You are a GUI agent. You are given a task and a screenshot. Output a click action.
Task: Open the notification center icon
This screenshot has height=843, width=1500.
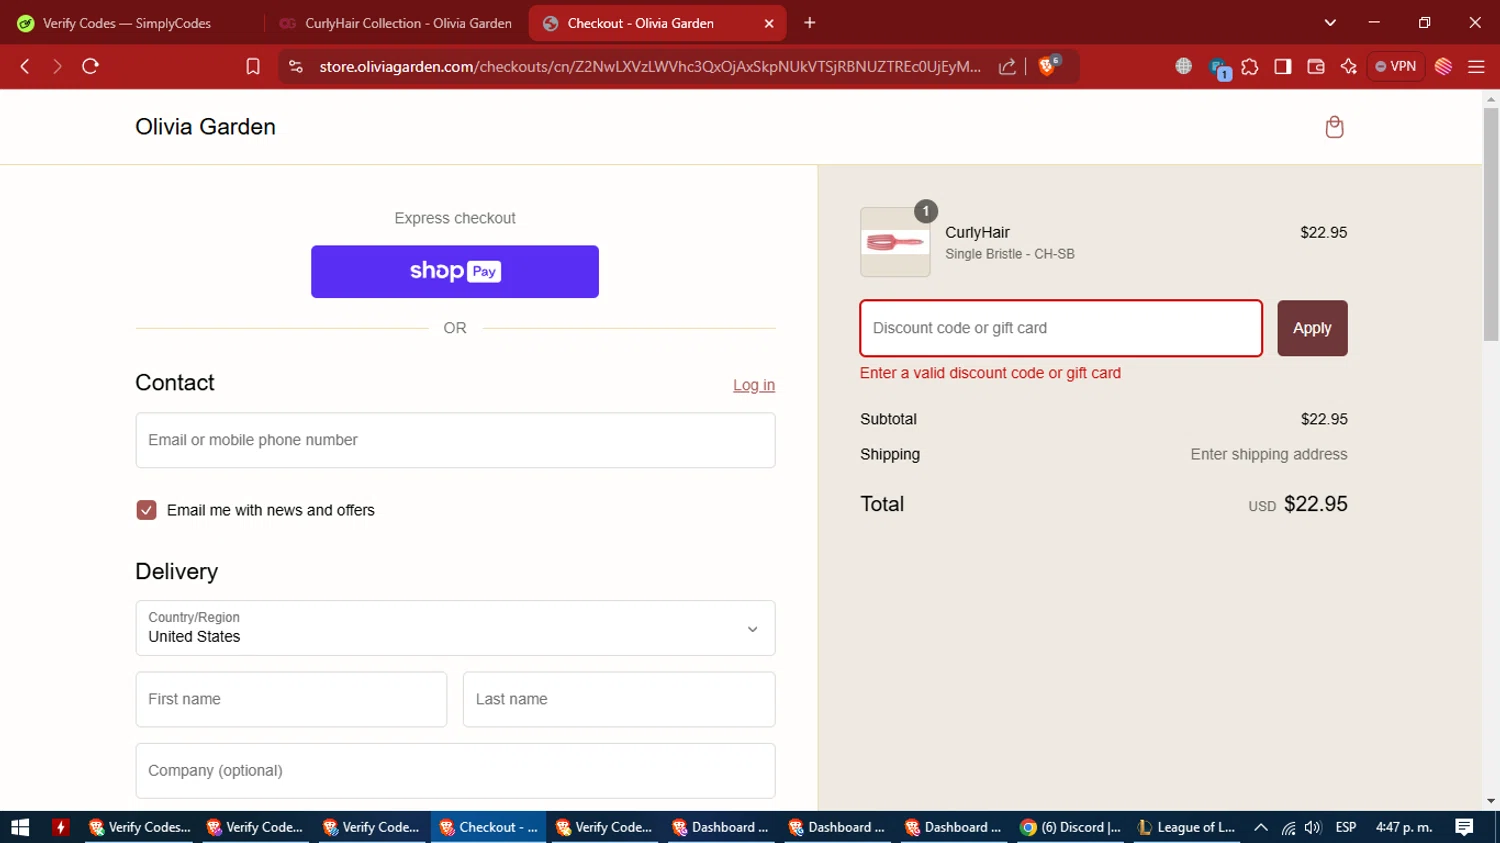point(1464,827)
